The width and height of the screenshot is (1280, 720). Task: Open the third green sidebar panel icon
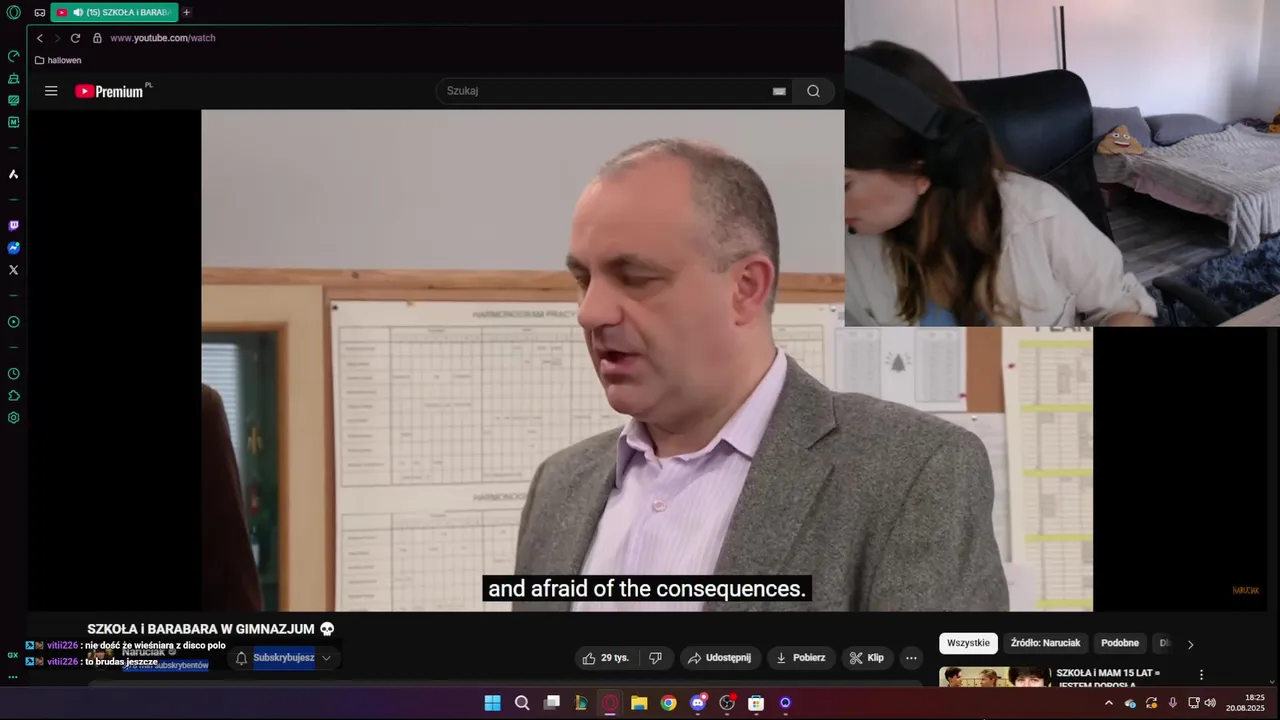[13, 100]
